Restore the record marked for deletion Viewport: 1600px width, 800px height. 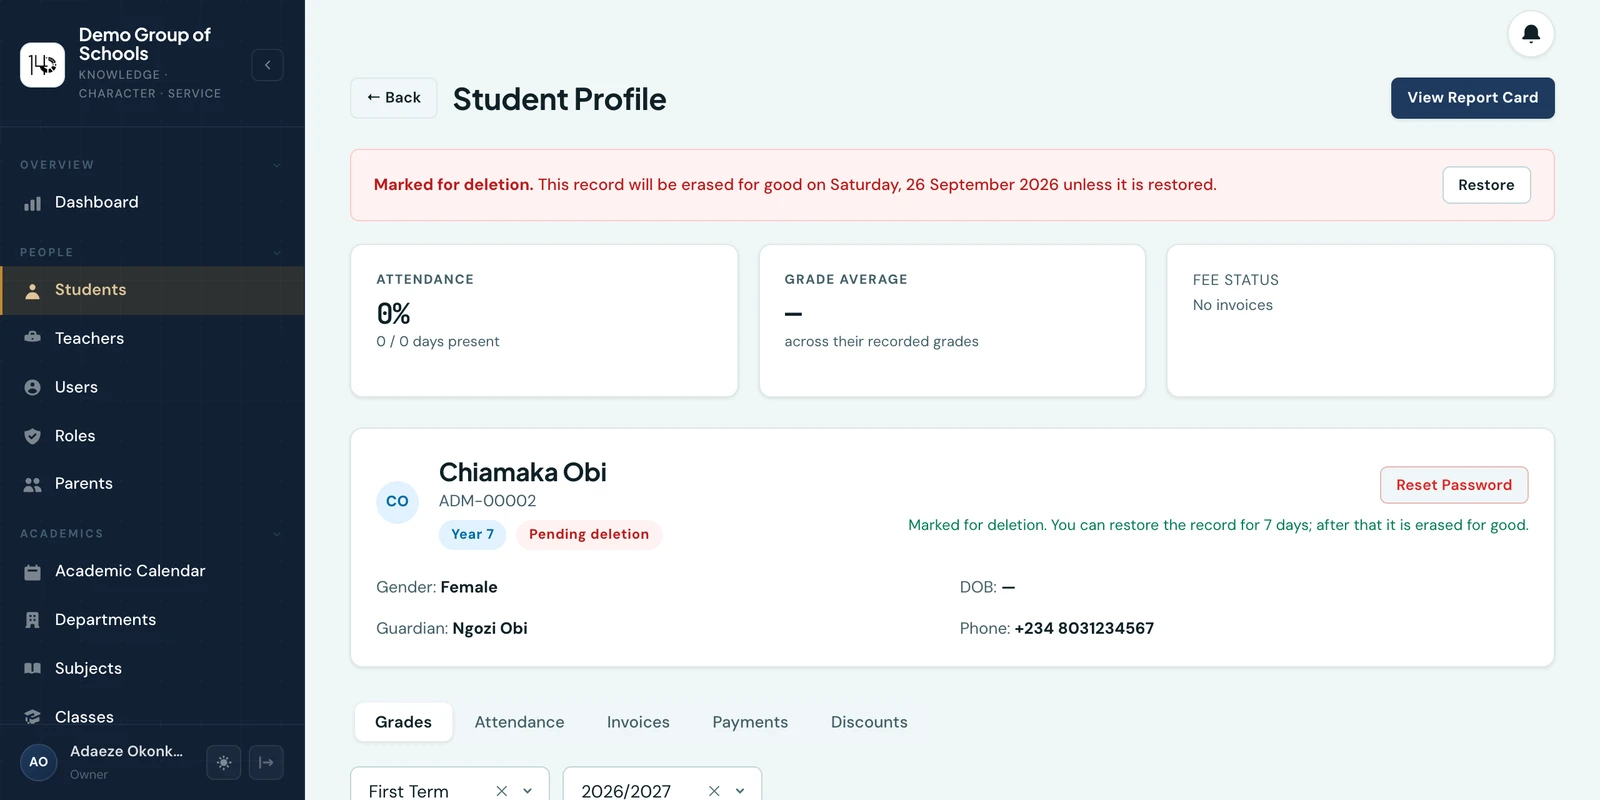click(1486, 185)
